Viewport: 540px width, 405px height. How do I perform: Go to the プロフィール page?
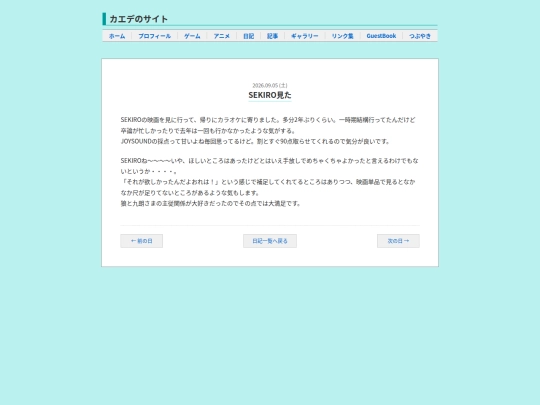pyautogui.click(x=155, y=36)
